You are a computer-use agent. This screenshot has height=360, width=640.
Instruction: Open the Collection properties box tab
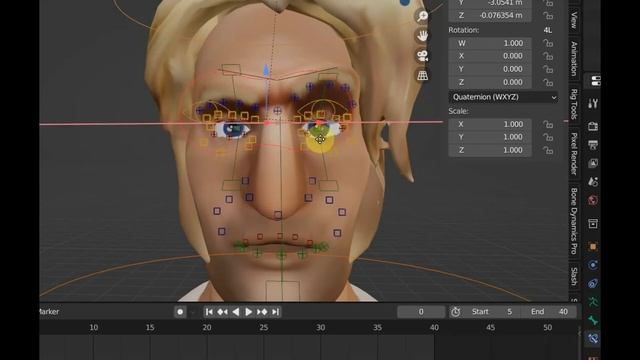(593, 223)
